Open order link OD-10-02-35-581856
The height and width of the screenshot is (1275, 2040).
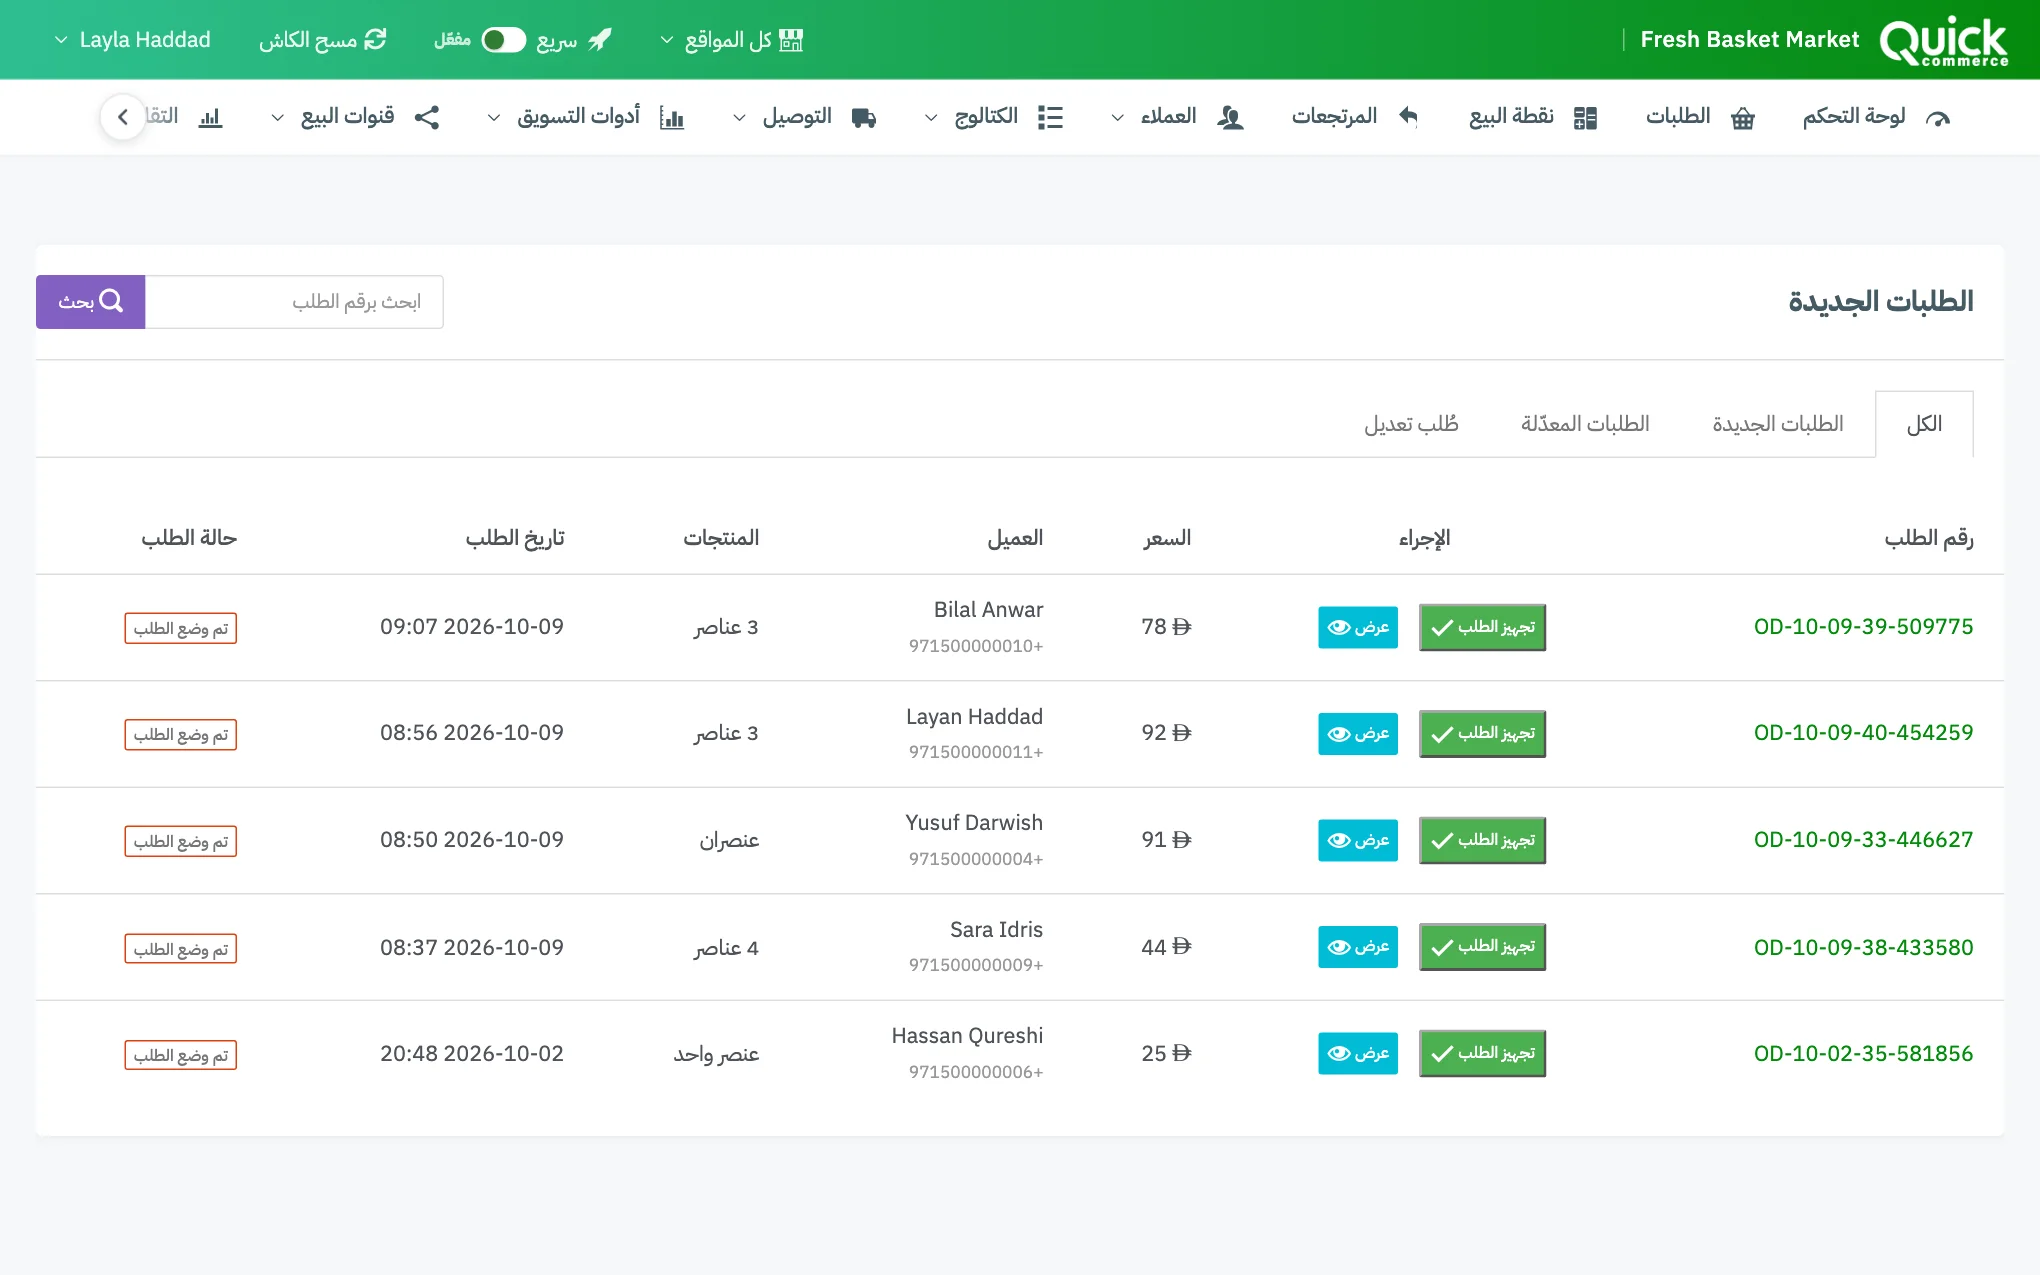click(x=1863, y=1053)
